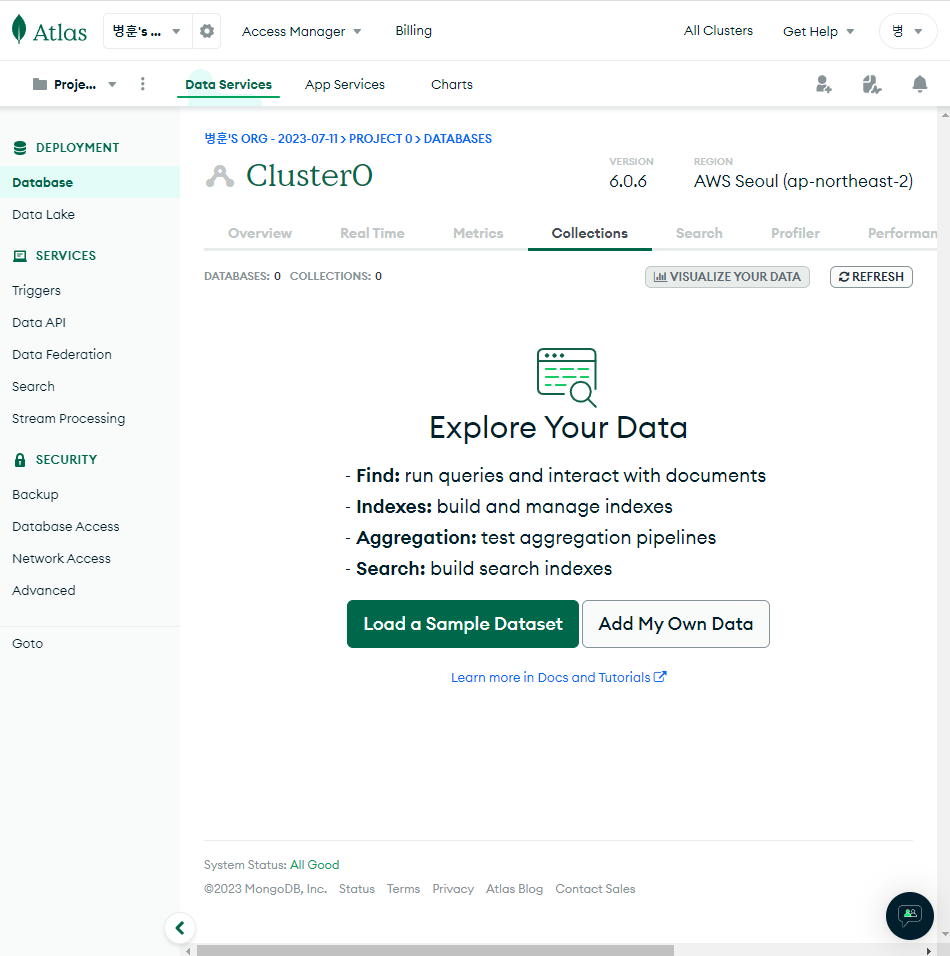Open Backup in the sidebar
Image resolution: width=950 pixels, height=956 pixels.
(35, 494)
